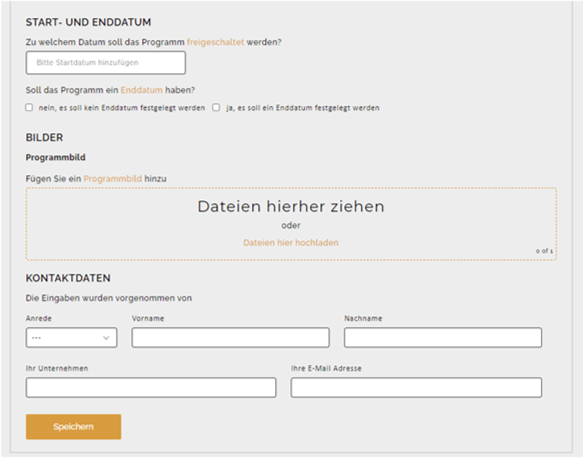The height and width of the screenshot is (459, 583).
Task: Check the 'ja, ein Enddatum festgelegt' checkbox
Action: (216, 107)
